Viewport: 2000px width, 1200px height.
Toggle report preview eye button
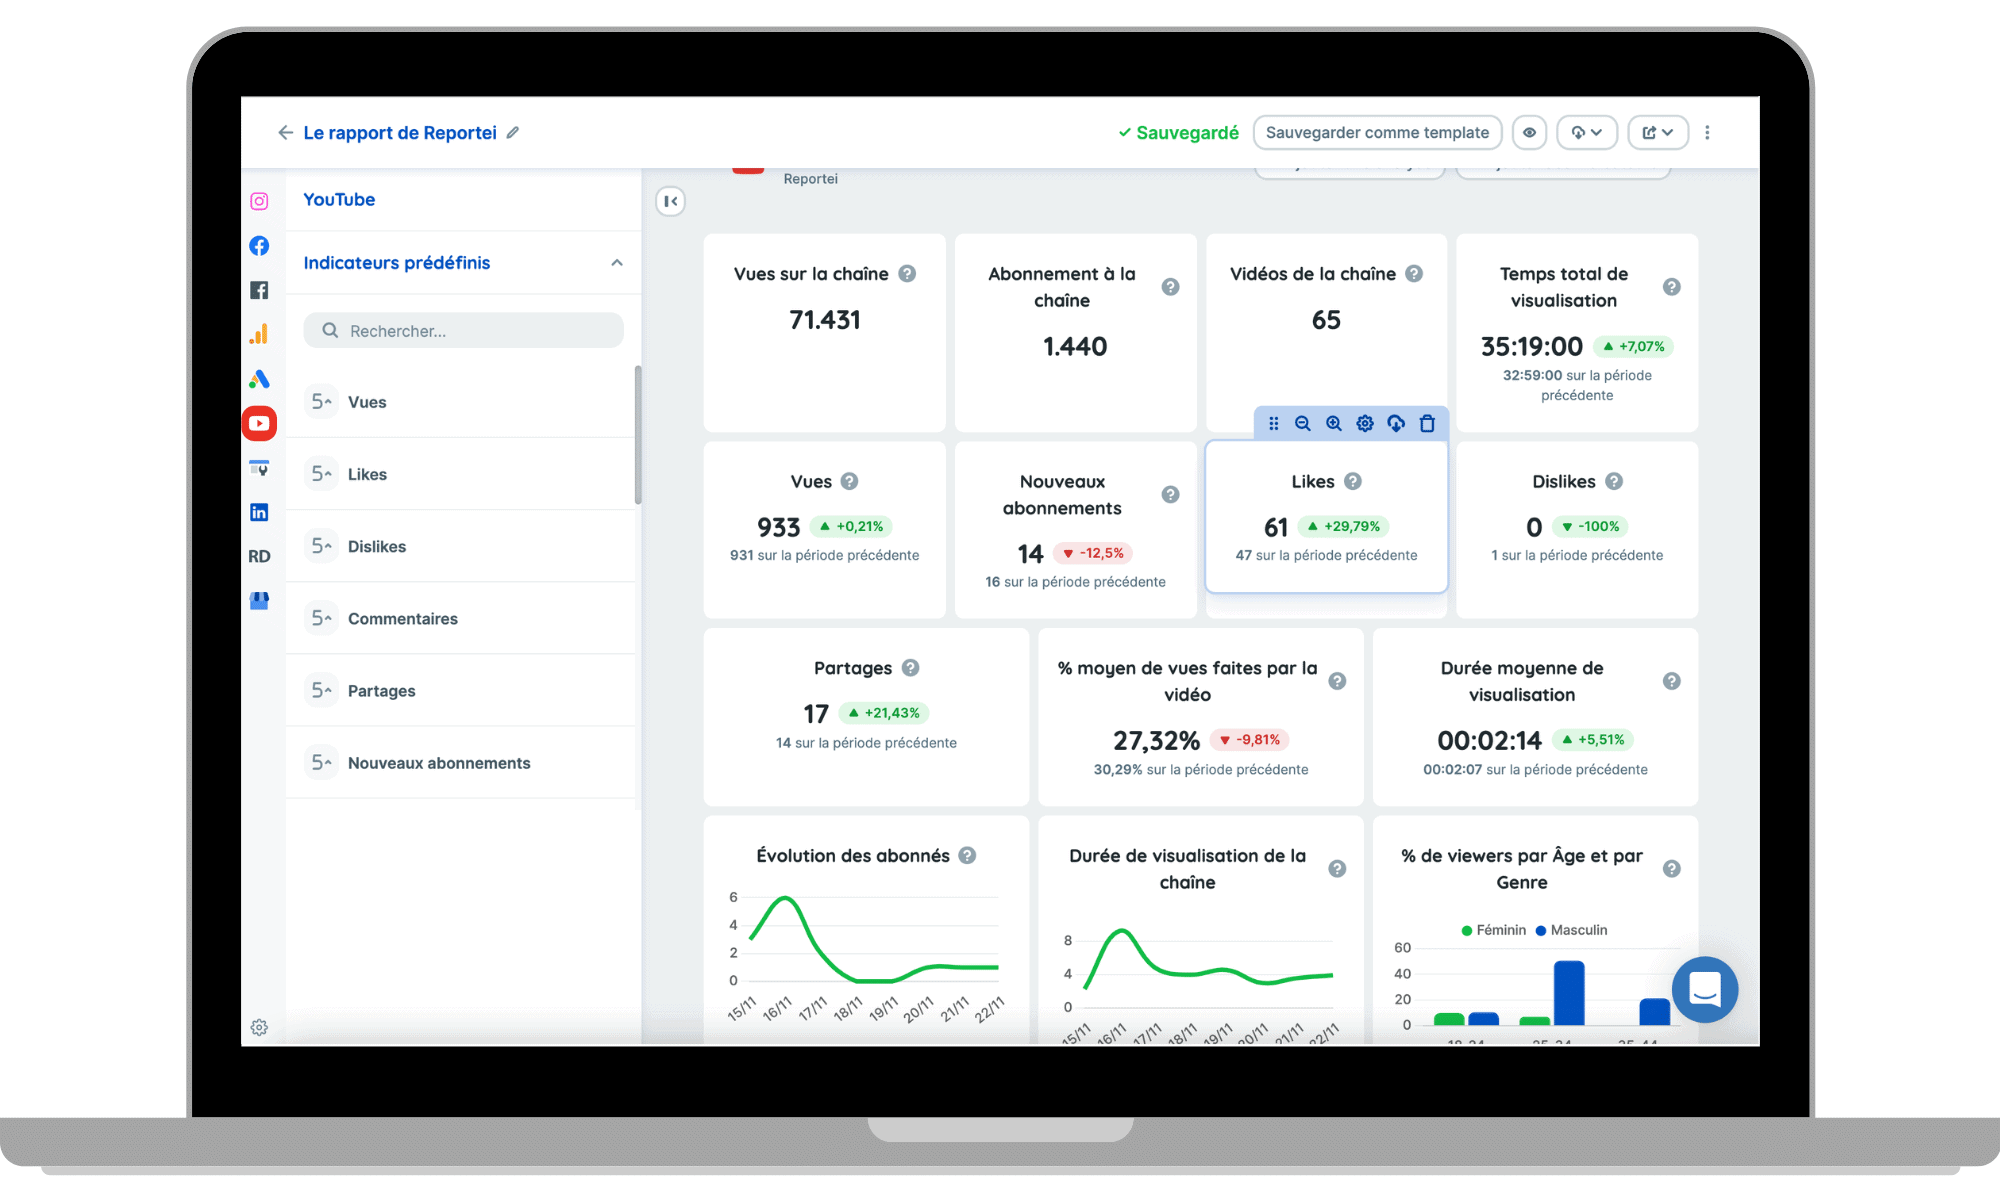(1529, 133)
